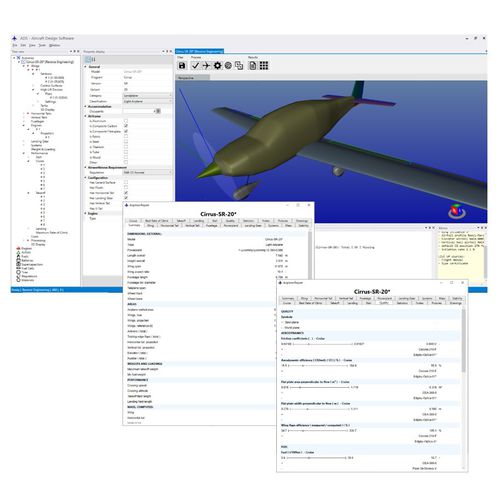Switch to Wing tab in front report window
The width and height of the screenshot is (500, 480).
[x=304, y=298]
